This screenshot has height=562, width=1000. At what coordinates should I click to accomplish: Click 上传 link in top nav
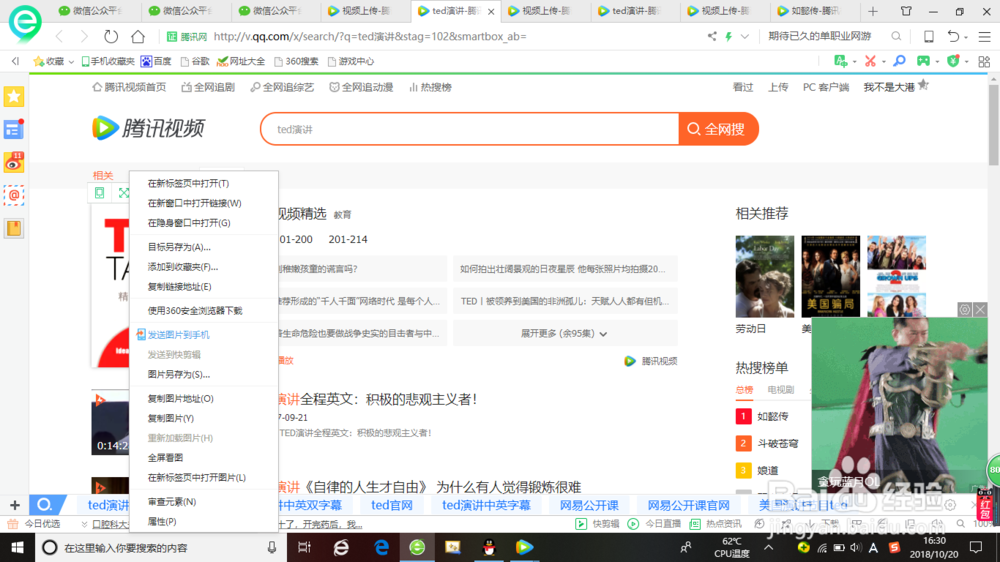(777, 87)
